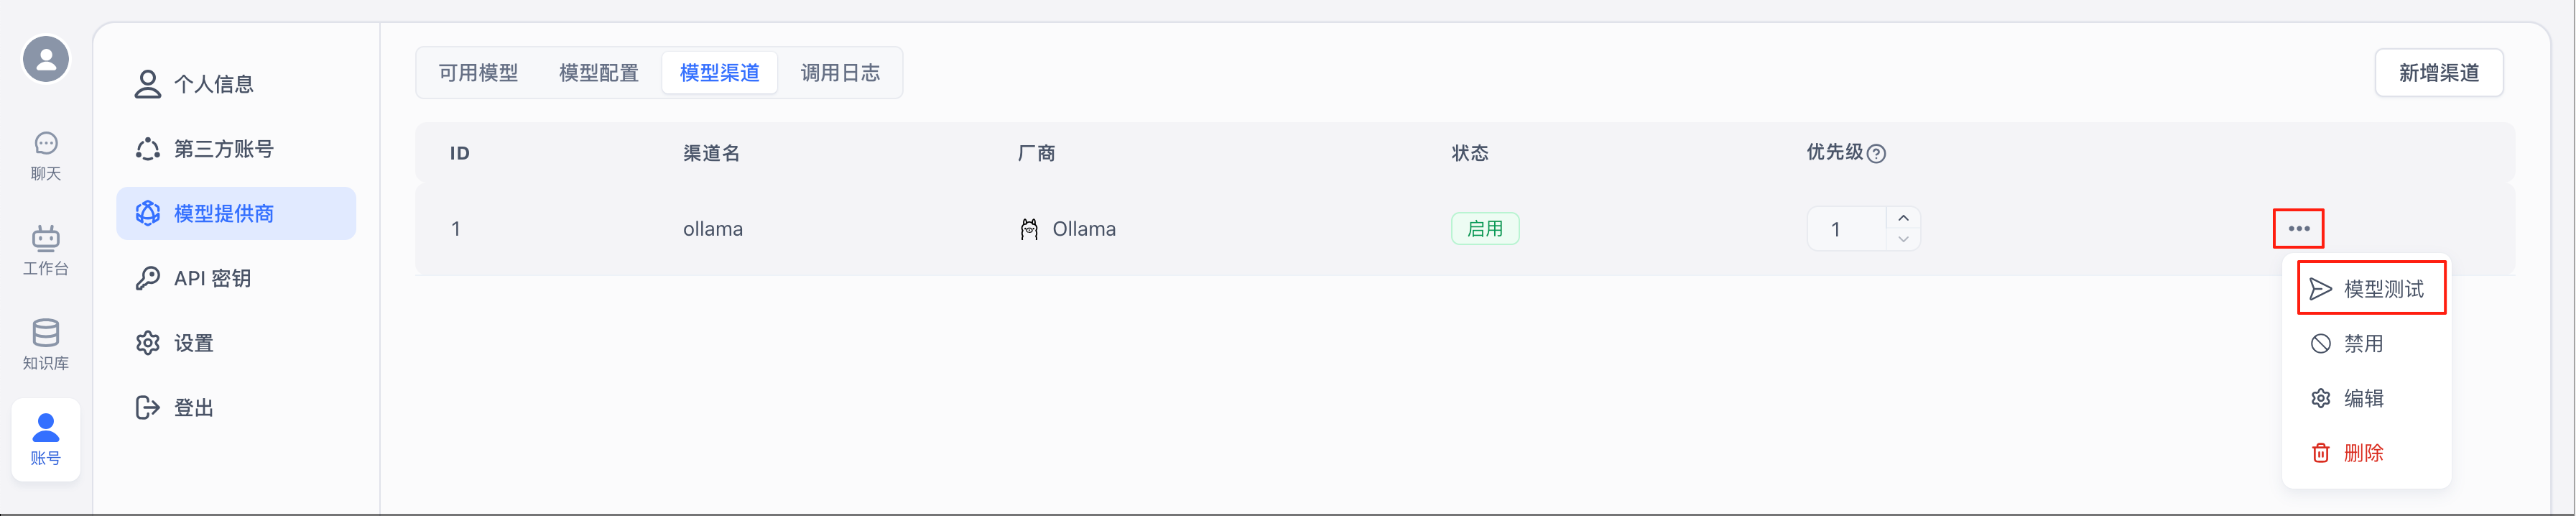
Task: Click the user avatar icon
Action: pos(46,59)
